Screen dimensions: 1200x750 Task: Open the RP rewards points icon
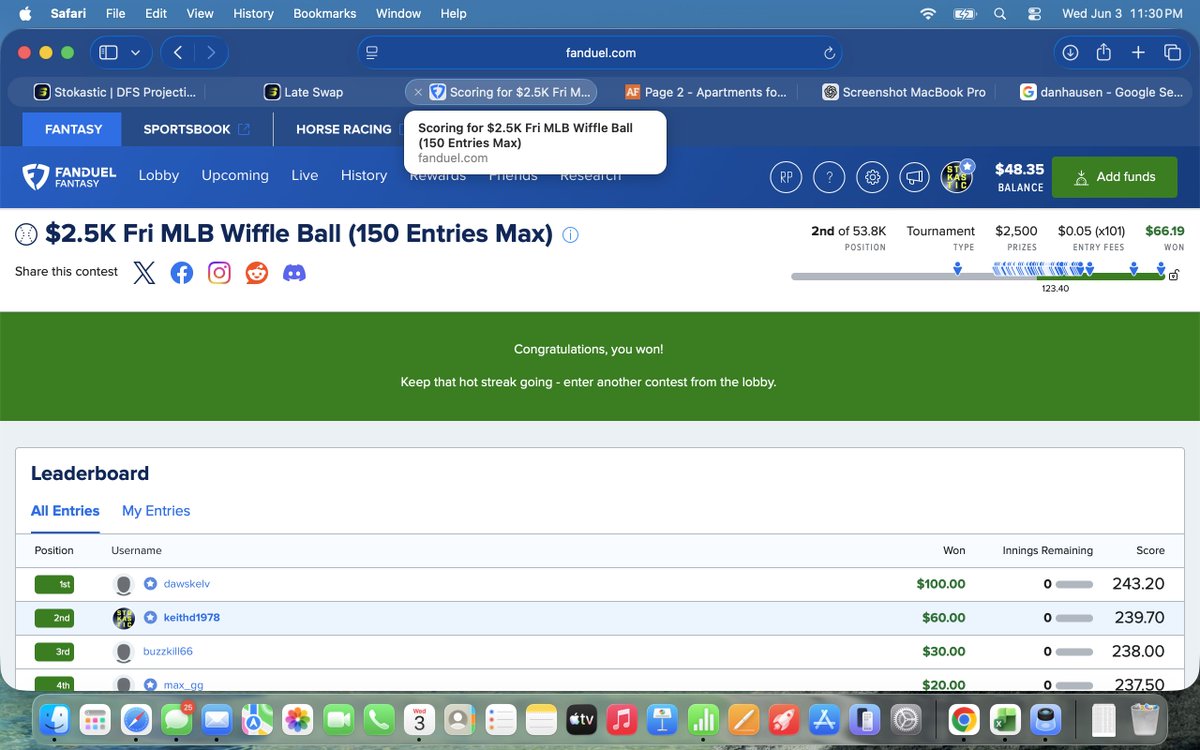coord(786,177)
